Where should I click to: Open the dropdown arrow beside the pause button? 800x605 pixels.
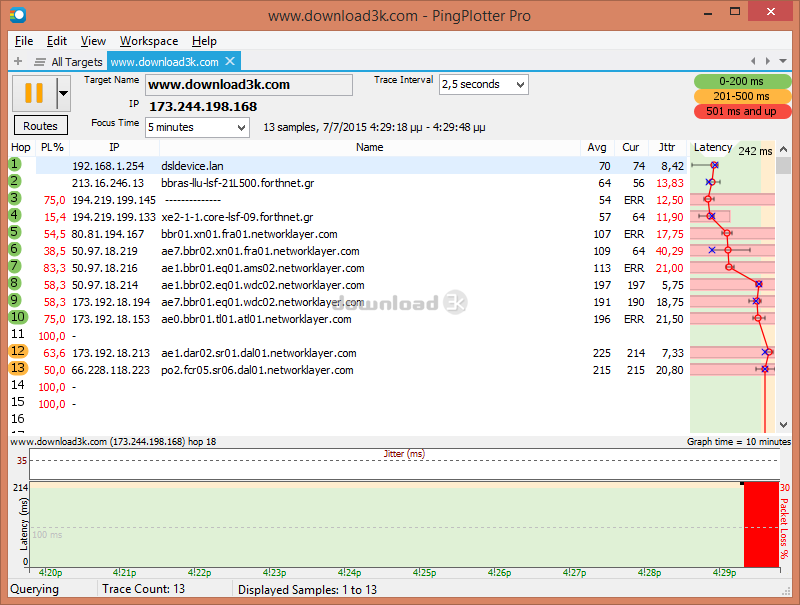(63, 94)
